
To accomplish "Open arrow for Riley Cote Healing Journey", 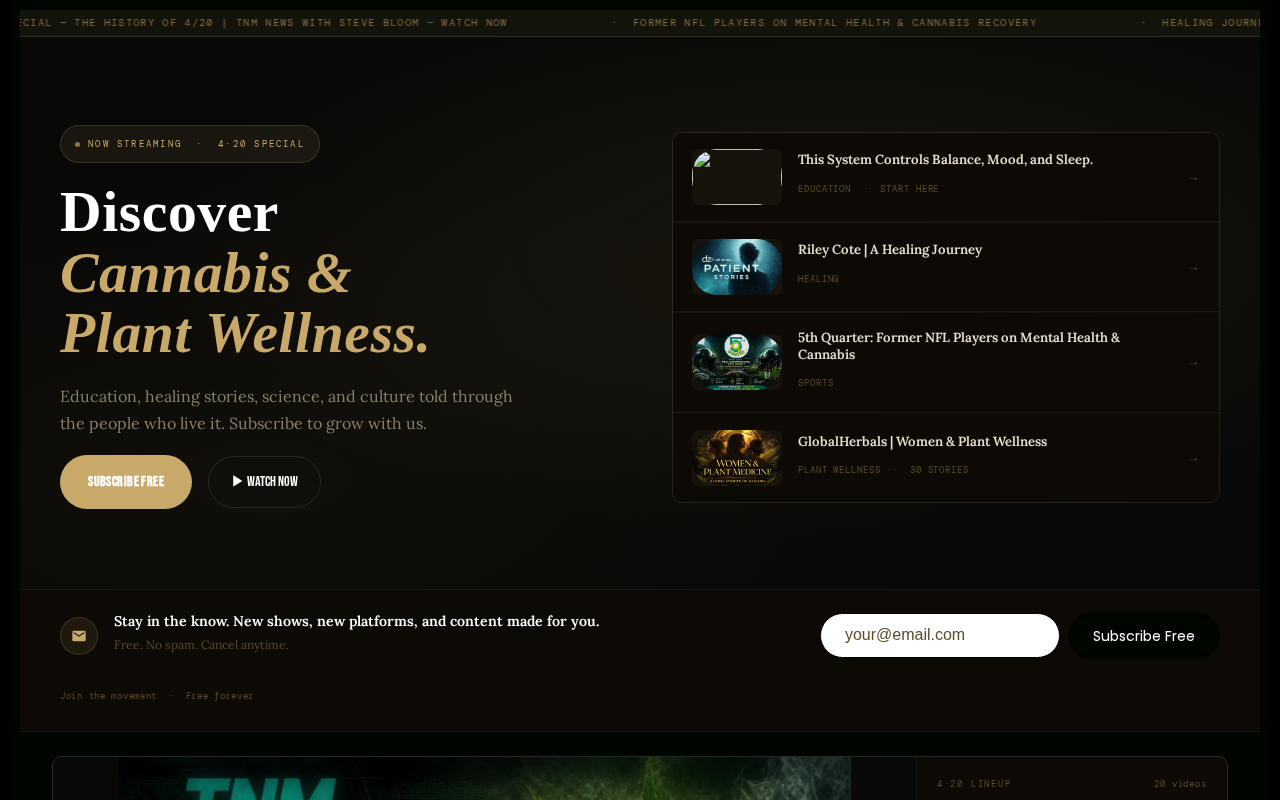I will point(1193,268).
